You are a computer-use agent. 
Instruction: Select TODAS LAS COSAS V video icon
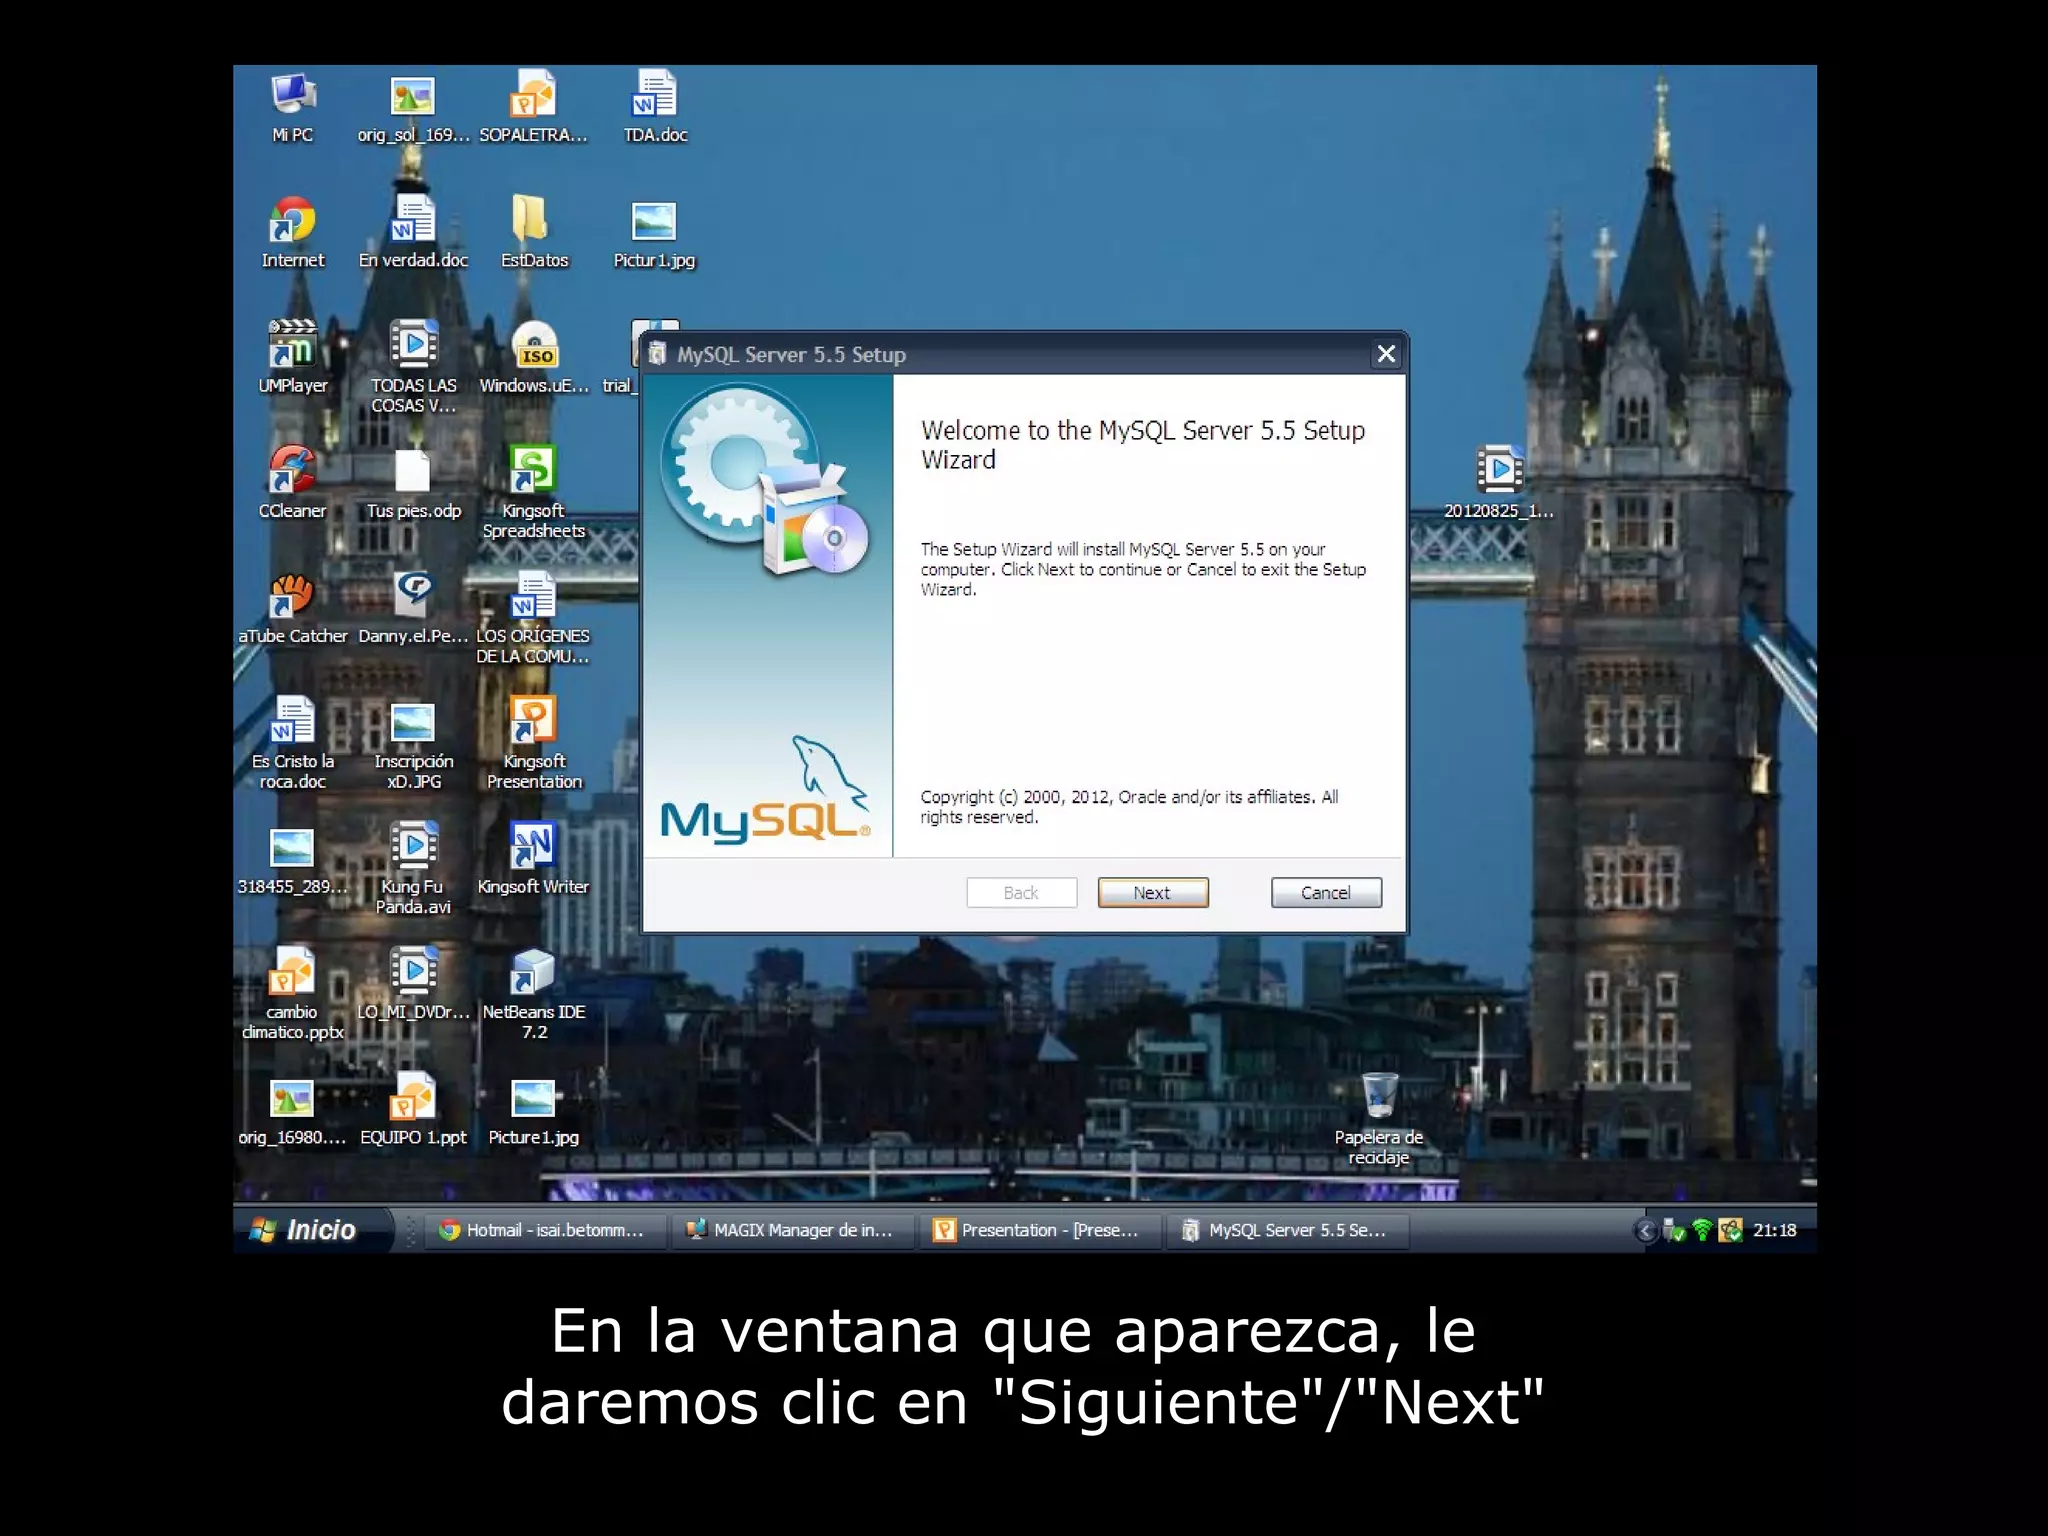coord(413,367)
